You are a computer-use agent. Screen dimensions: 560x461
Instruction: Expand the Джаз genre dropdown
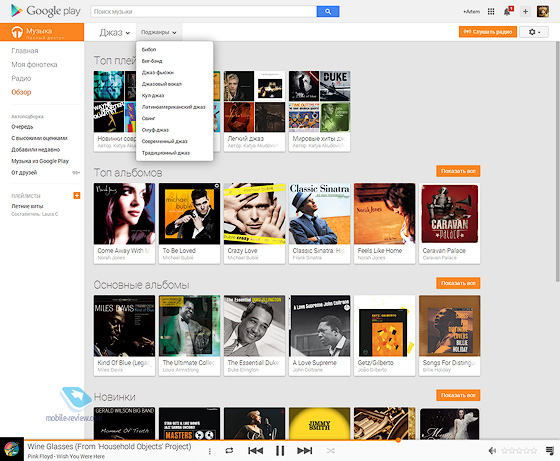click(115, 32)
